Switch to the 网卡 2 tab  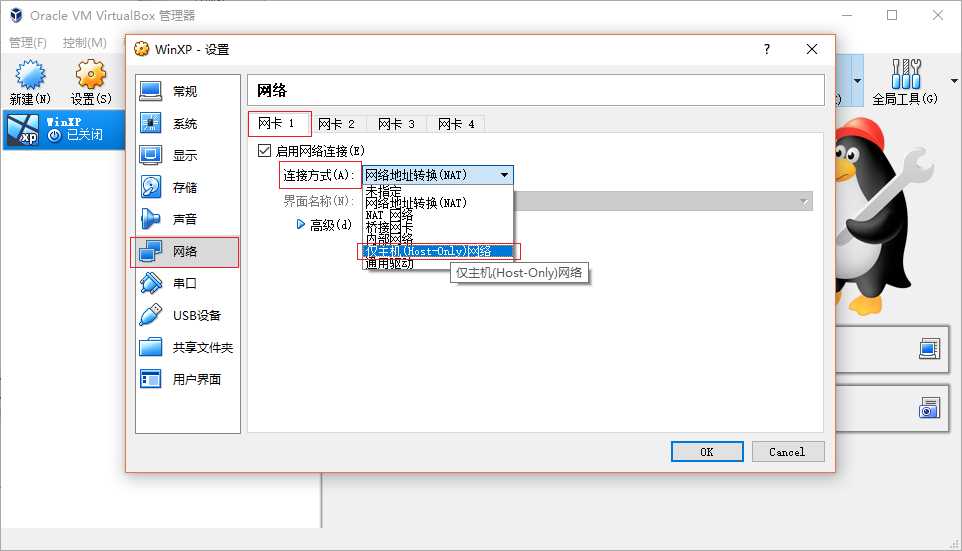pos(336,124)
